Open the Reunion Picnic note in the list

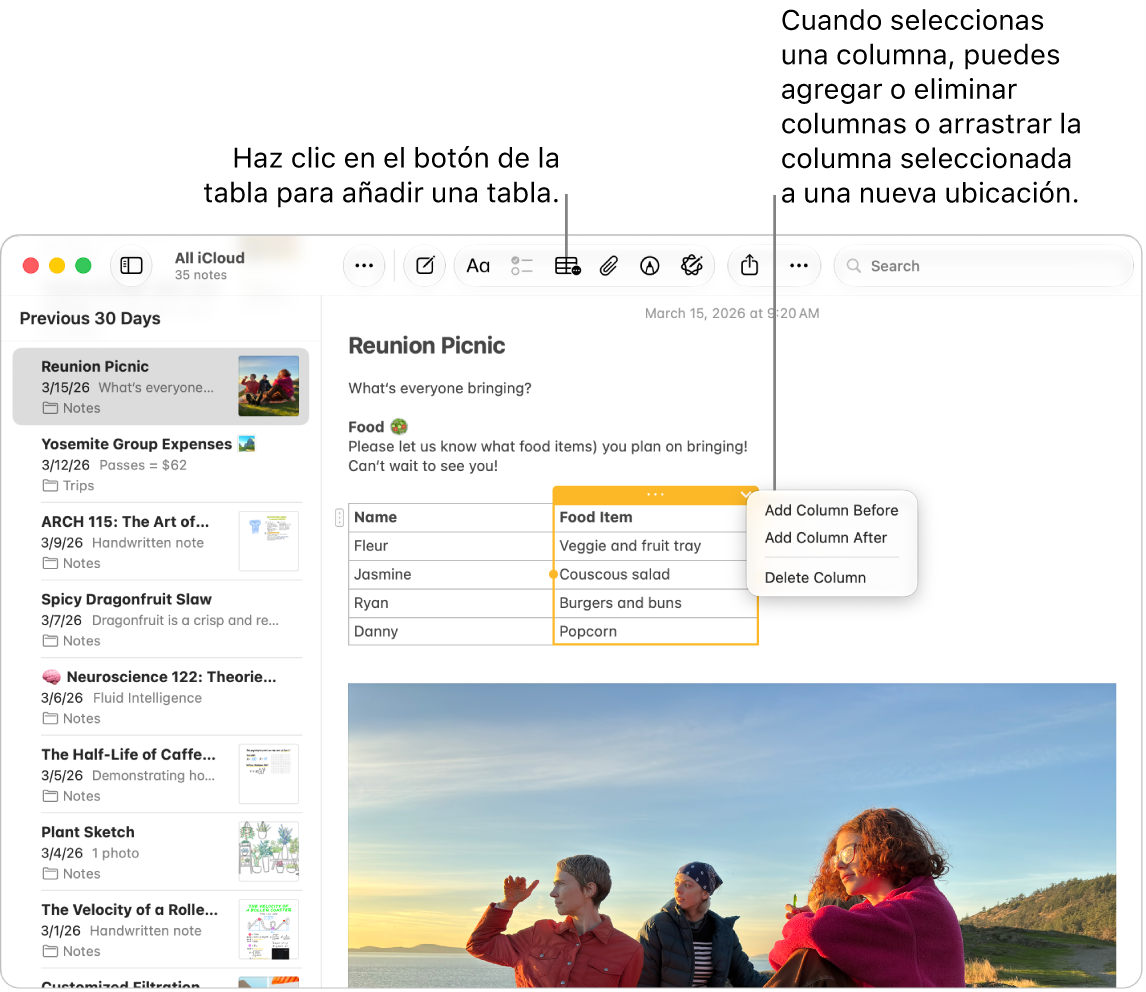(161, 386)
